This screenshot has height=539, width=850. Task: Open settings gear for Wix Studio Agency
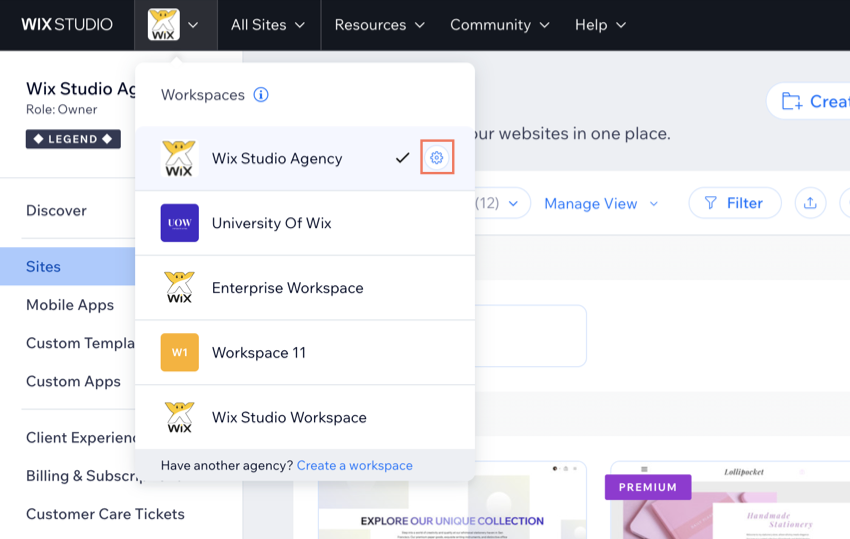437,158
